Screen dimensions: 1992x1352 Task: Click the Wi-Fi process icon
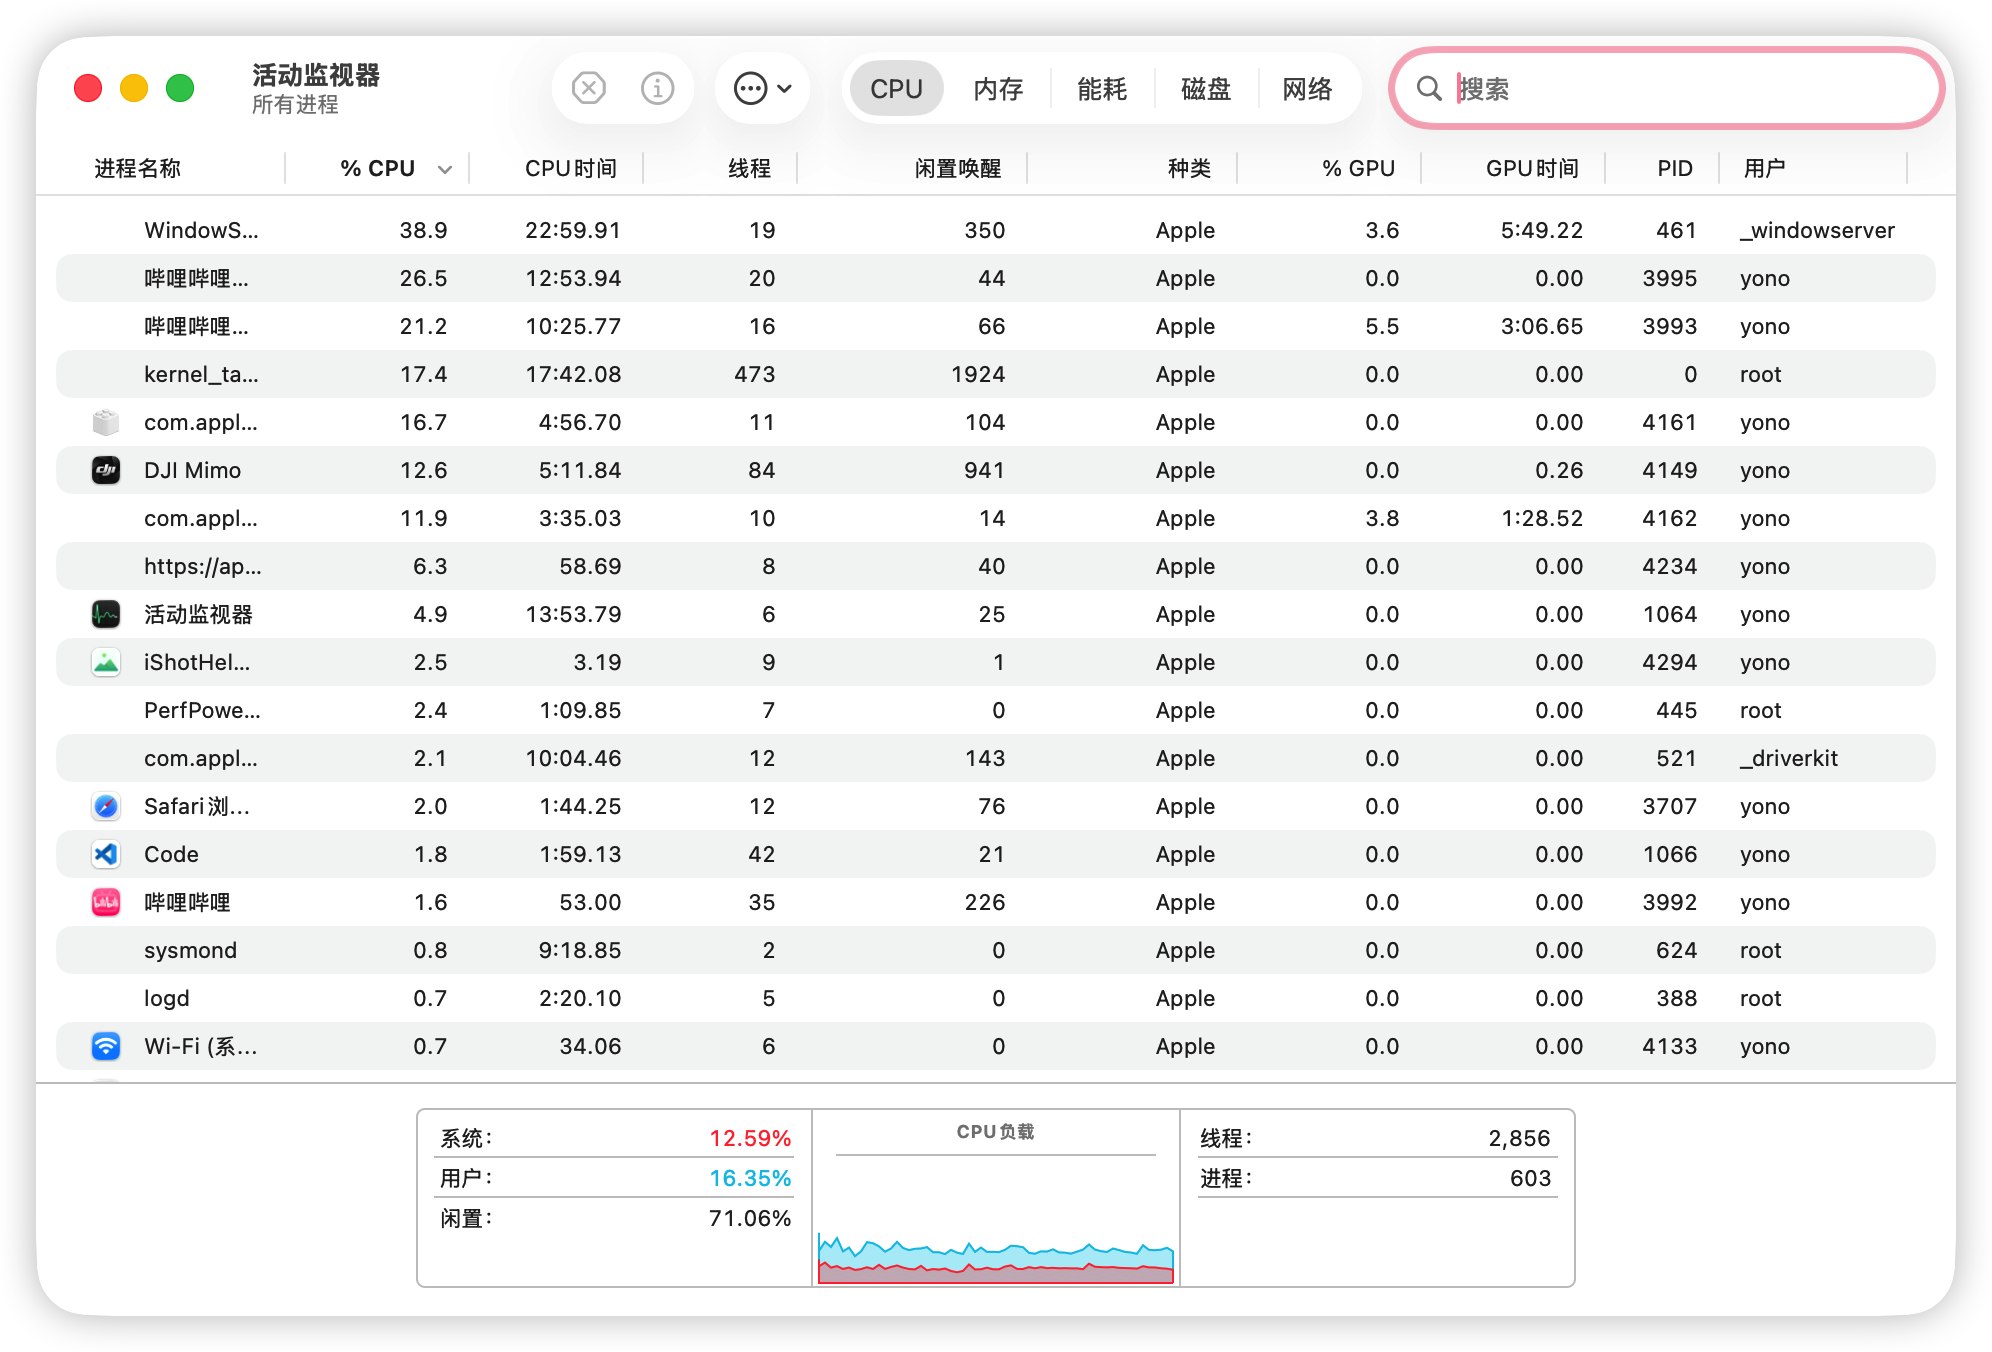tap(106, 1046)
